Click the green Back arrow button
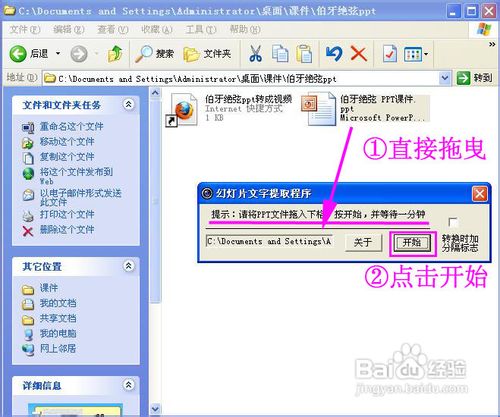This screenshot has width=500, height=417. (x=18, y=54)
